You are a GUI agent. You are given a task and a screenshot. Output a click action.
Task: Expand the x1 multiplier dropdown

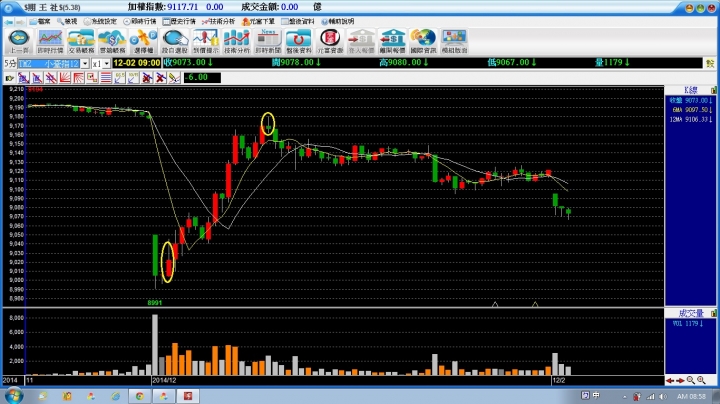pos(107,64)
